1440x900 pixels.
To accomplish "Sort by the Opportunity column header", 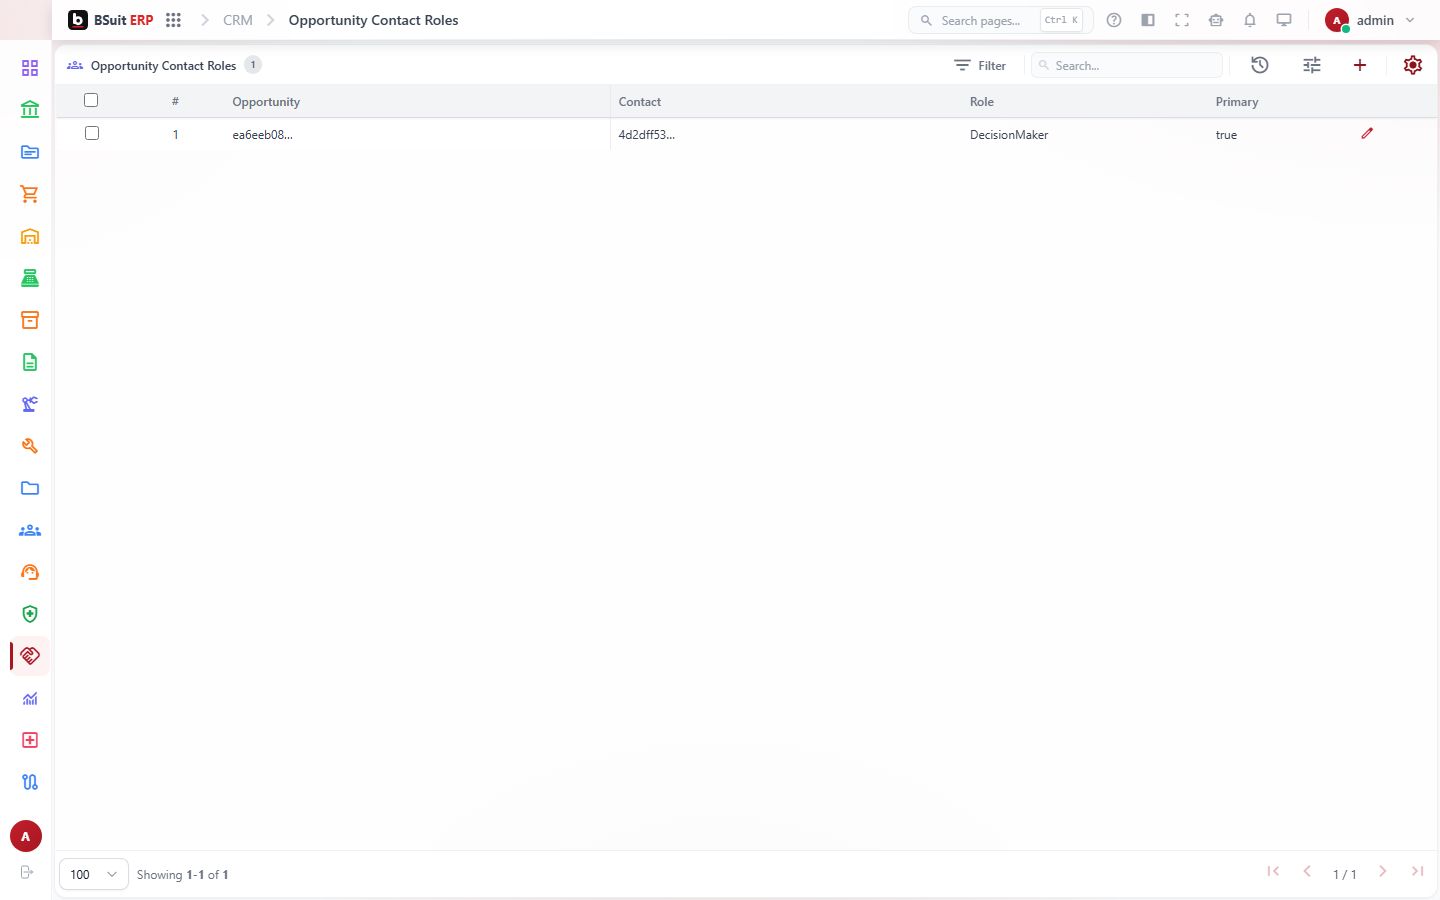I will click(x=266, y=102).
